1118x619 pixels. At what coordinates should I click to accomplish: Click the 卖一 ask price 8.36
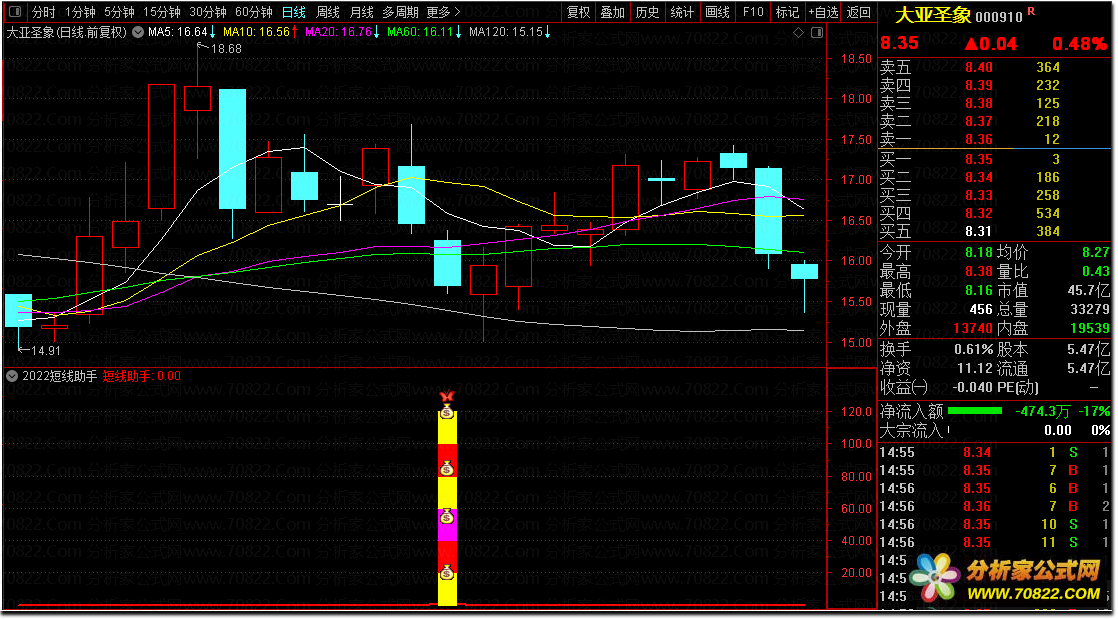(978, 139)
